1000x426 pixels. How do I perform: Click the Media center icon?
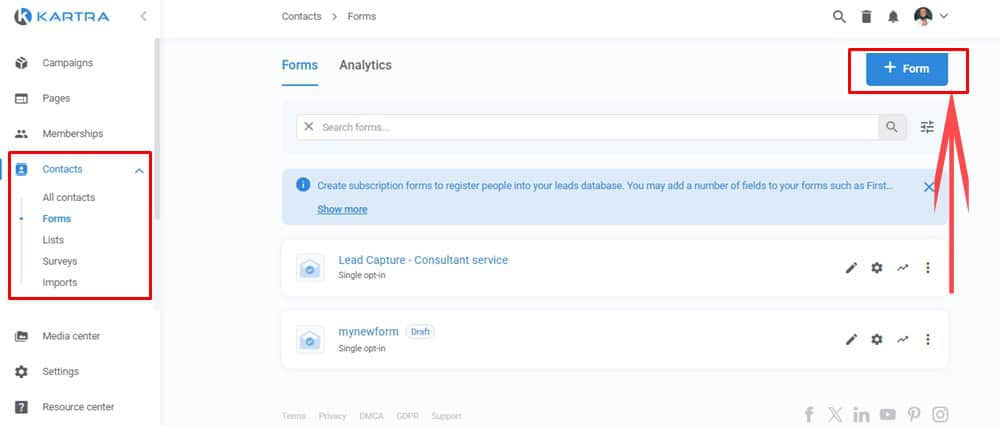pyautogui.click(x=22, y=336)
